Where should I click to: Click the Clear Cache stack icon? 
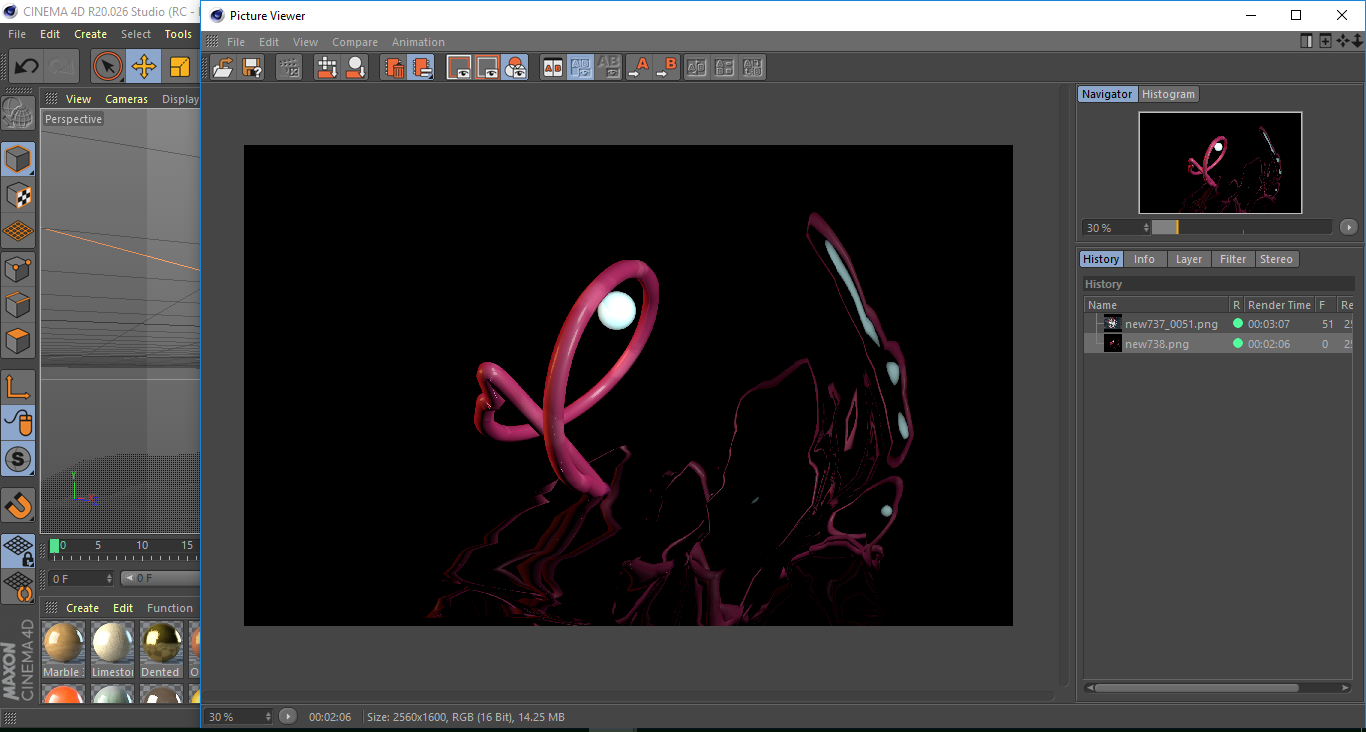[421, 67]
